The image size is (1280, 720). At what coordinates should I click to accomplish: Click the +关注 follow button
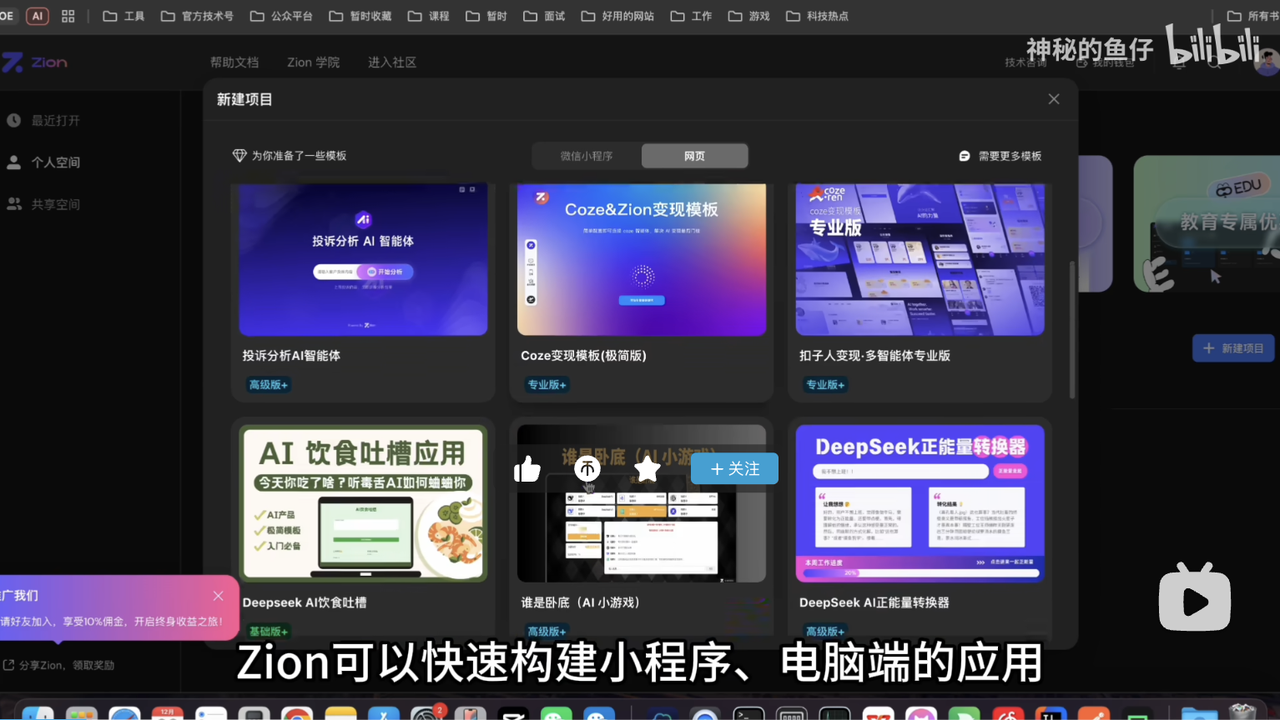tap(734, 468)
